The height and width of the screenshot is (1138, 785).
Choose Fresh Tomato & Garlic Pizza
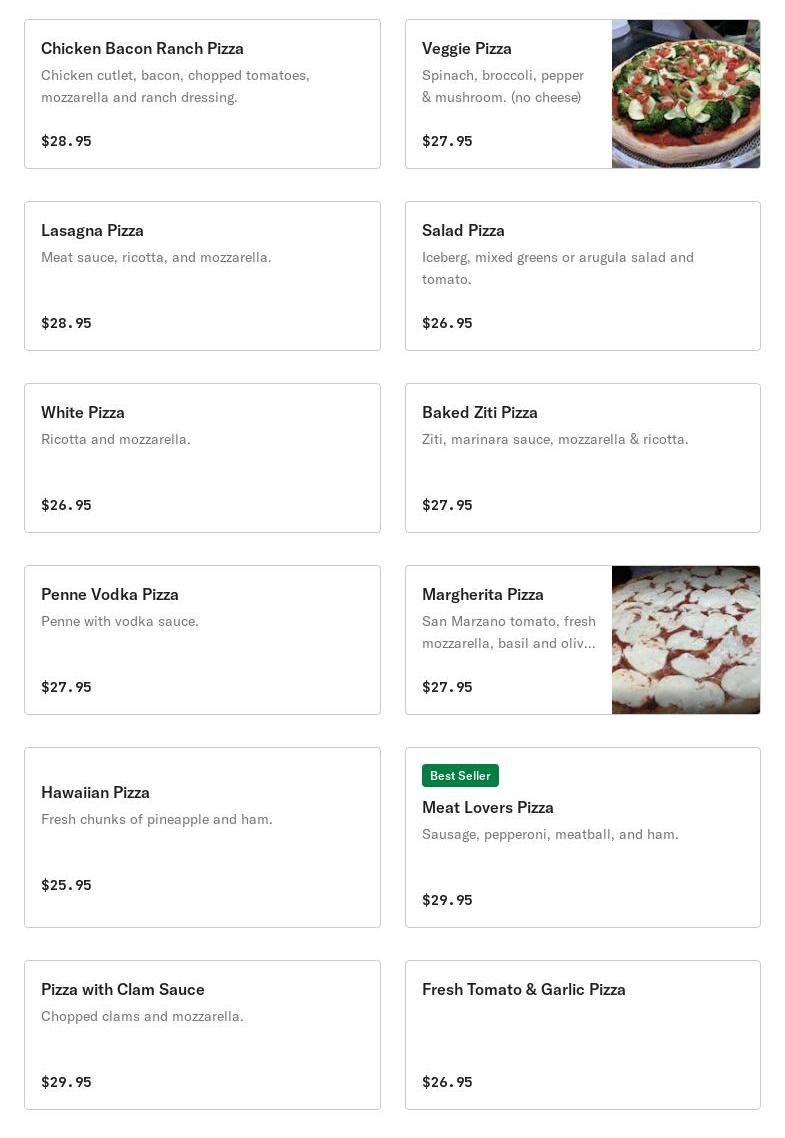(582, 1035)
